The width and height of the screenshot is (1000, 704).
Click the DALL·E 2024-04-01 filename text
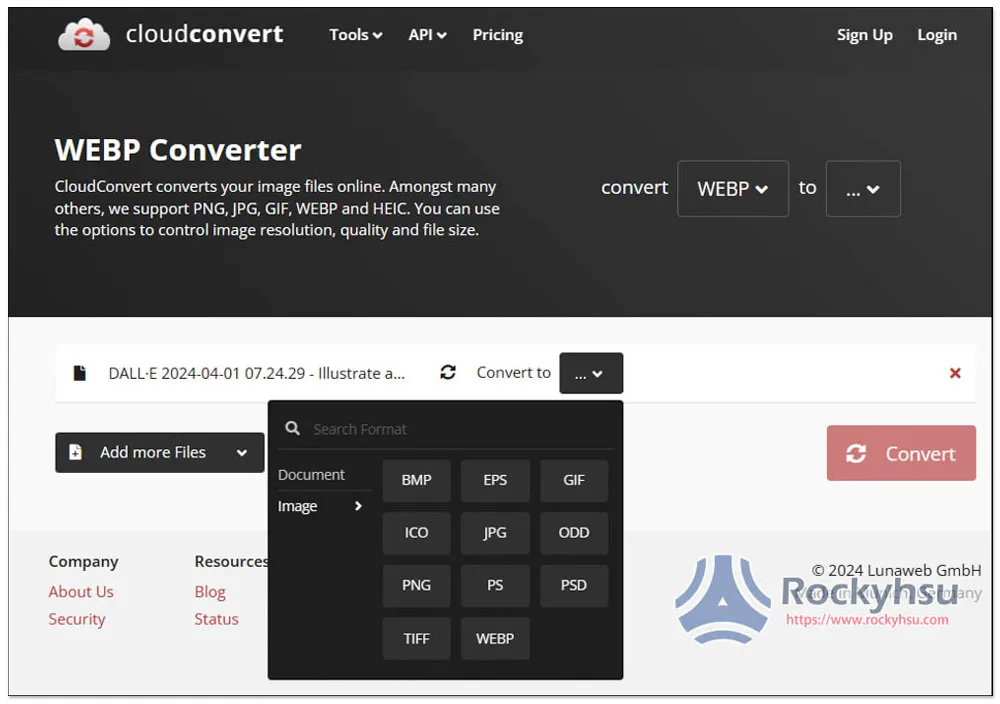(256, 373)
